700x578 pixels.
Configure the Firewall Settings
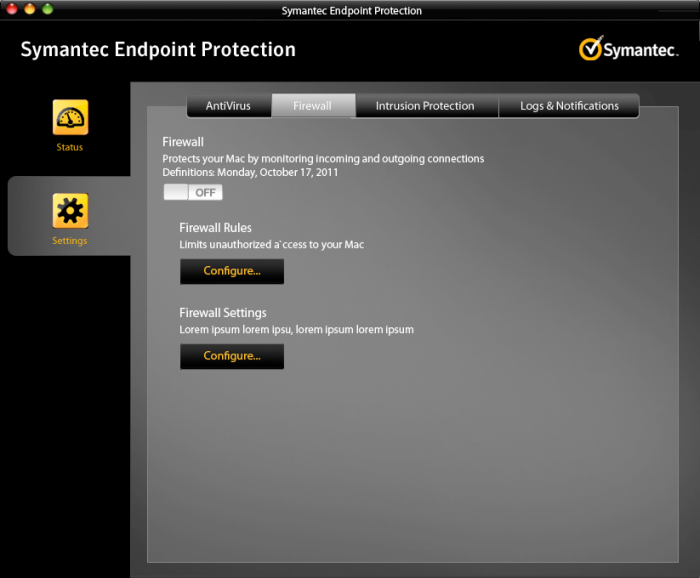pos(232,356)
